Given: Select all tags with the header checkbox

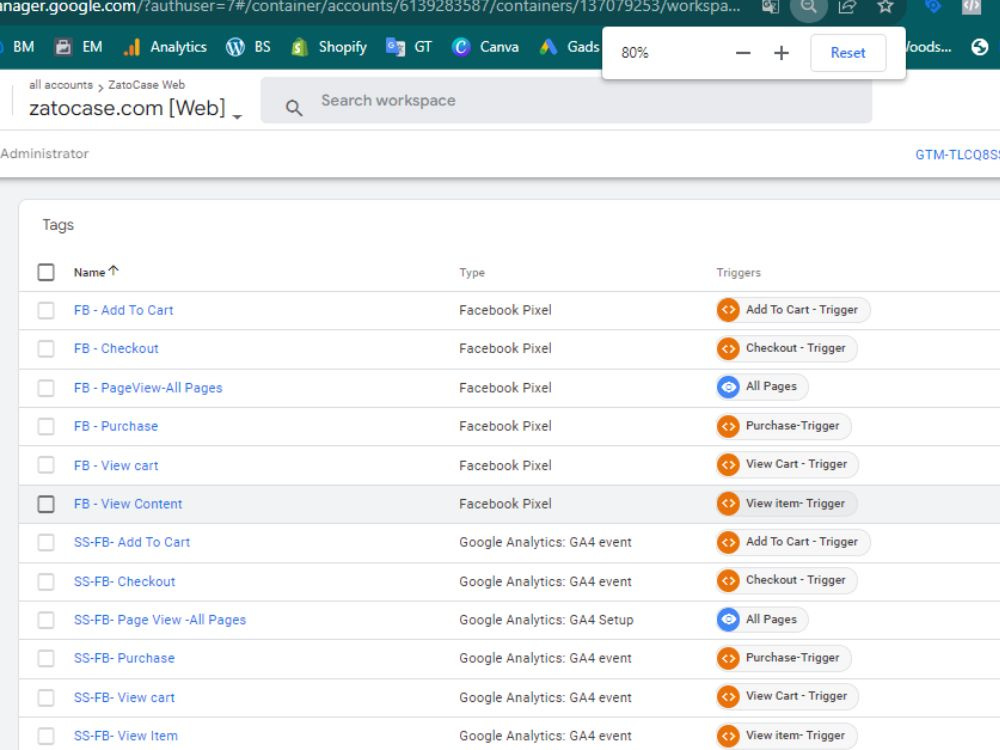Looking at the screenshot, I should 45,271.
